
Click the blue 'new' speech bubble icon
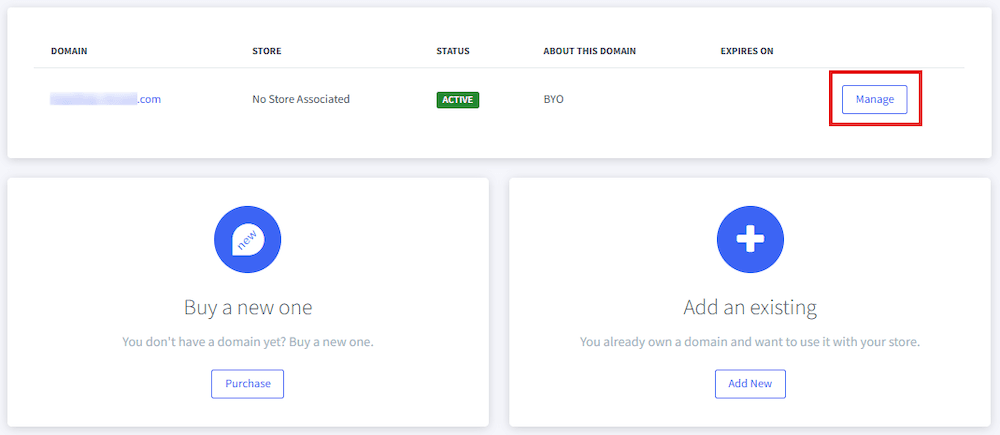click(247, 240)
